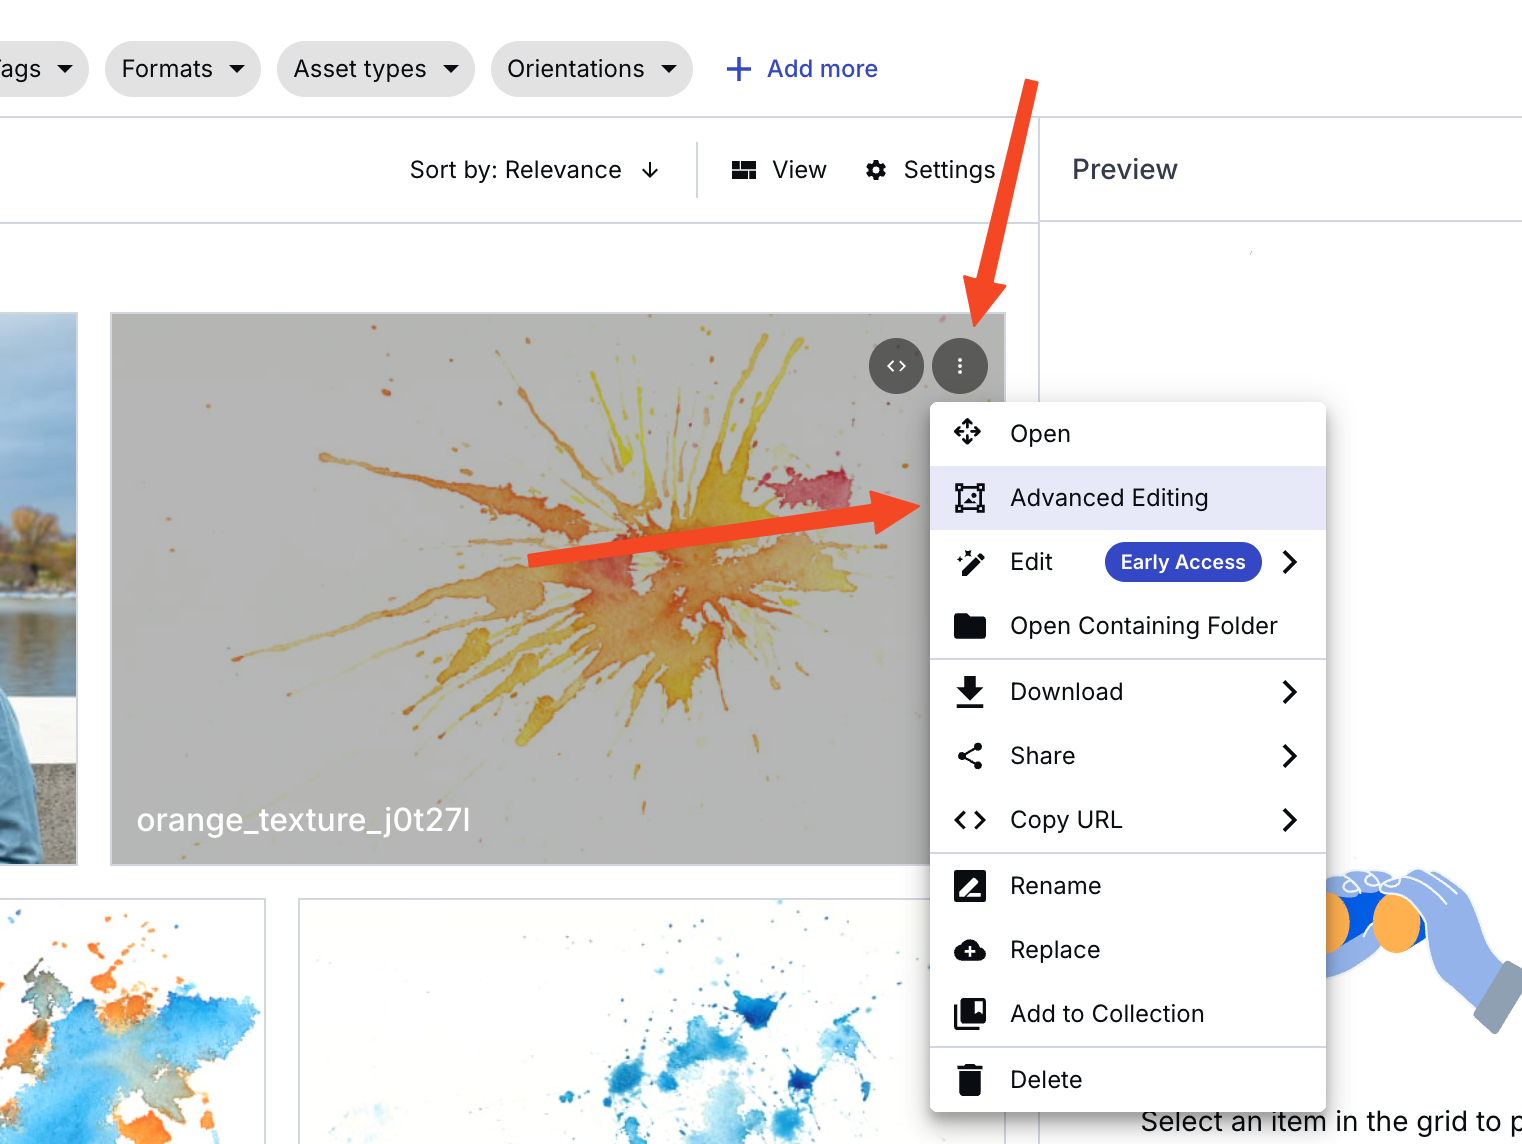1522x1144 pixels.
Task: Click the three-dot more options button
Action: point(960,366)
